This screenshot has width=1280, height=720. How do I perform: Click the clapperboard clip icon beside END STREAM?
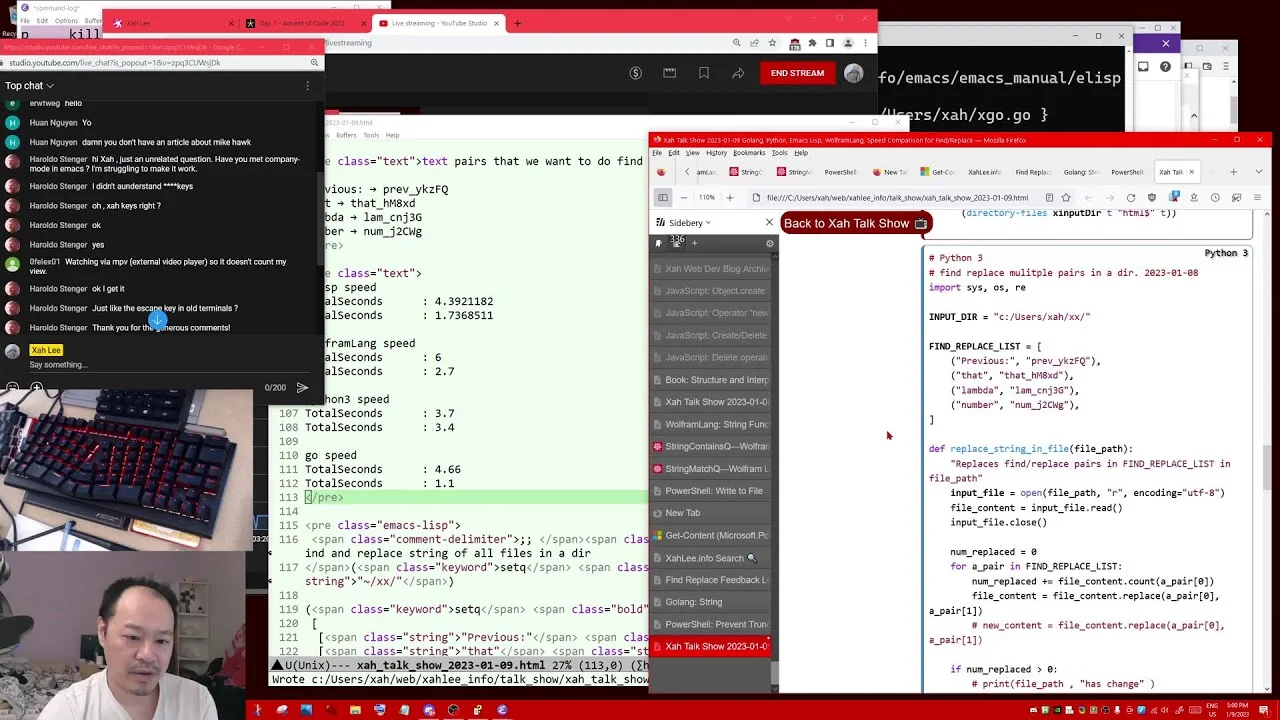[x=670, y=73]
